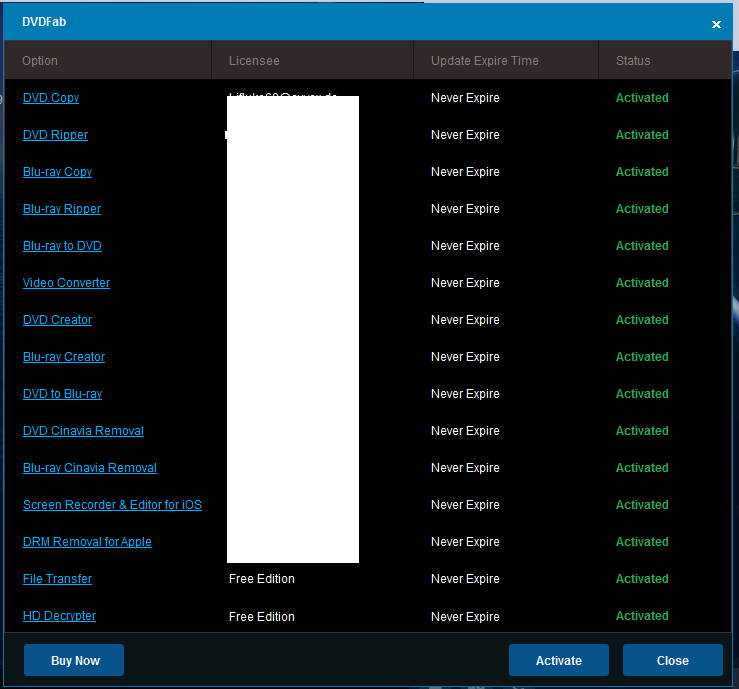Click the Activate button
The image size is (739, 689).
[559, 660]
